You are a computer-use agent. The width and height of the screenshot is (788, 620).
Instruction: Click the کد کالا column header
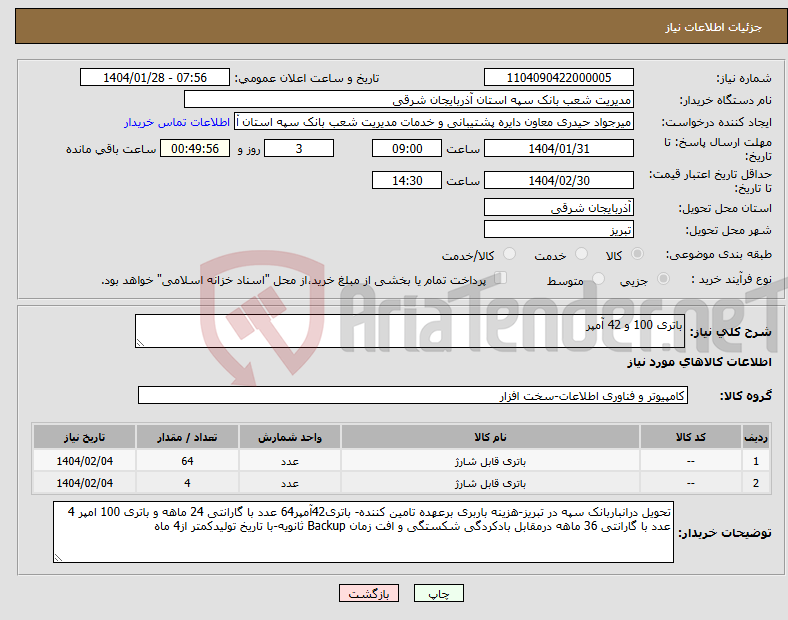(x=691, y=437)
